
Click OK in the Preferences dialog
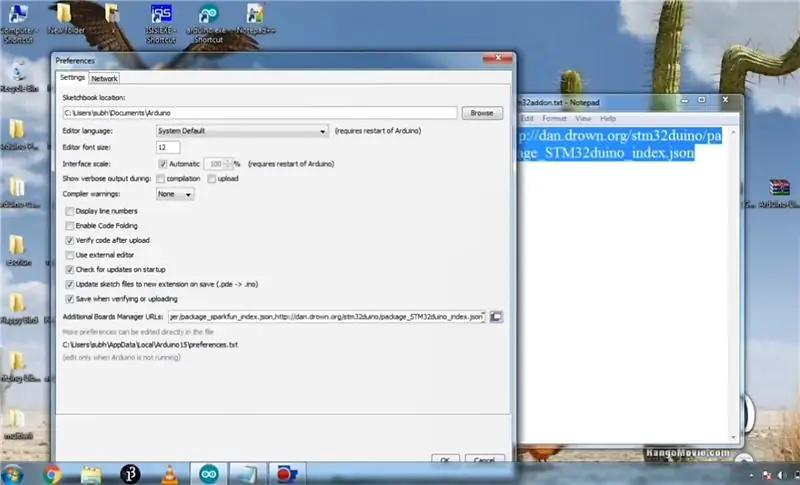tap(445, 460)
